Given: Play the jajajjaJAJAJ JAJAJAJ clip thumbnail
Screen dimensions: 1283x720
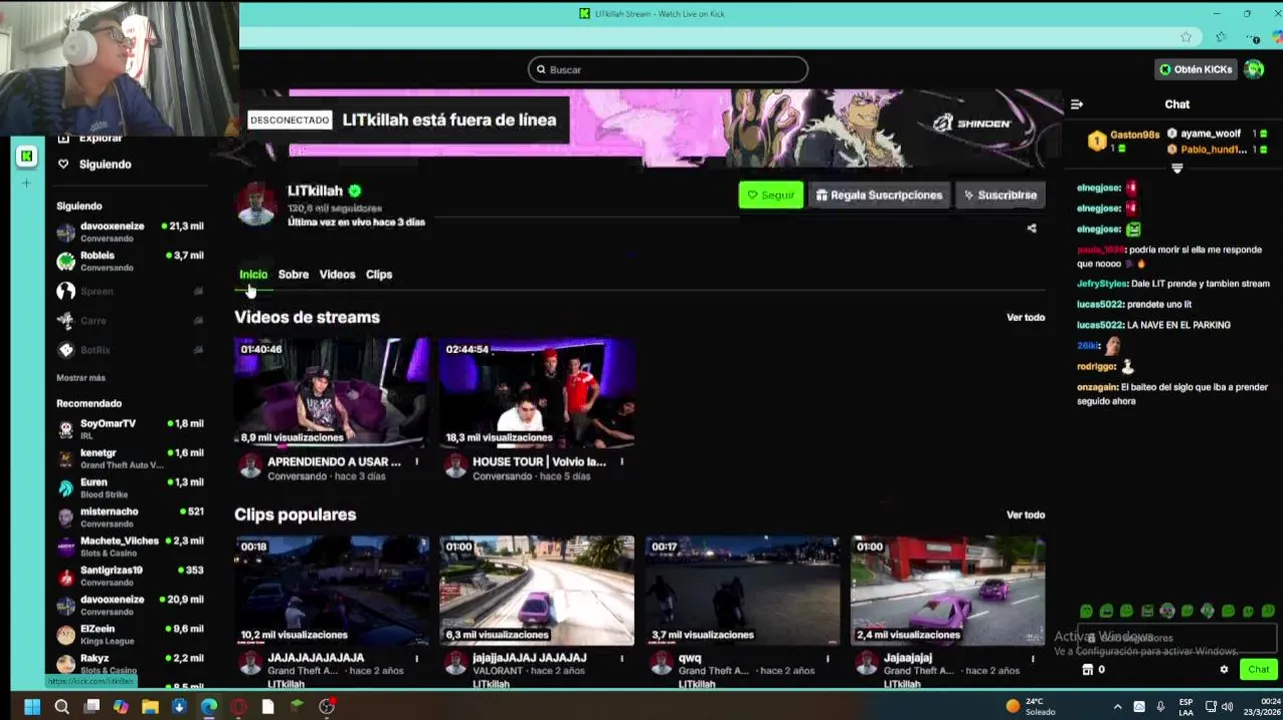Looking at the screenshot, I should 537,590.
